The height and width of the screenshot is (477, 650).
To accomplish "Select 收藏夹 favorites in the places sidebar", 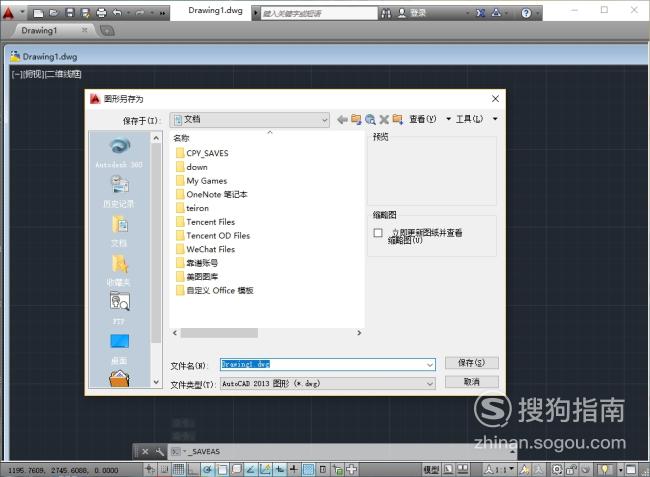I will [x=119, y=270].
